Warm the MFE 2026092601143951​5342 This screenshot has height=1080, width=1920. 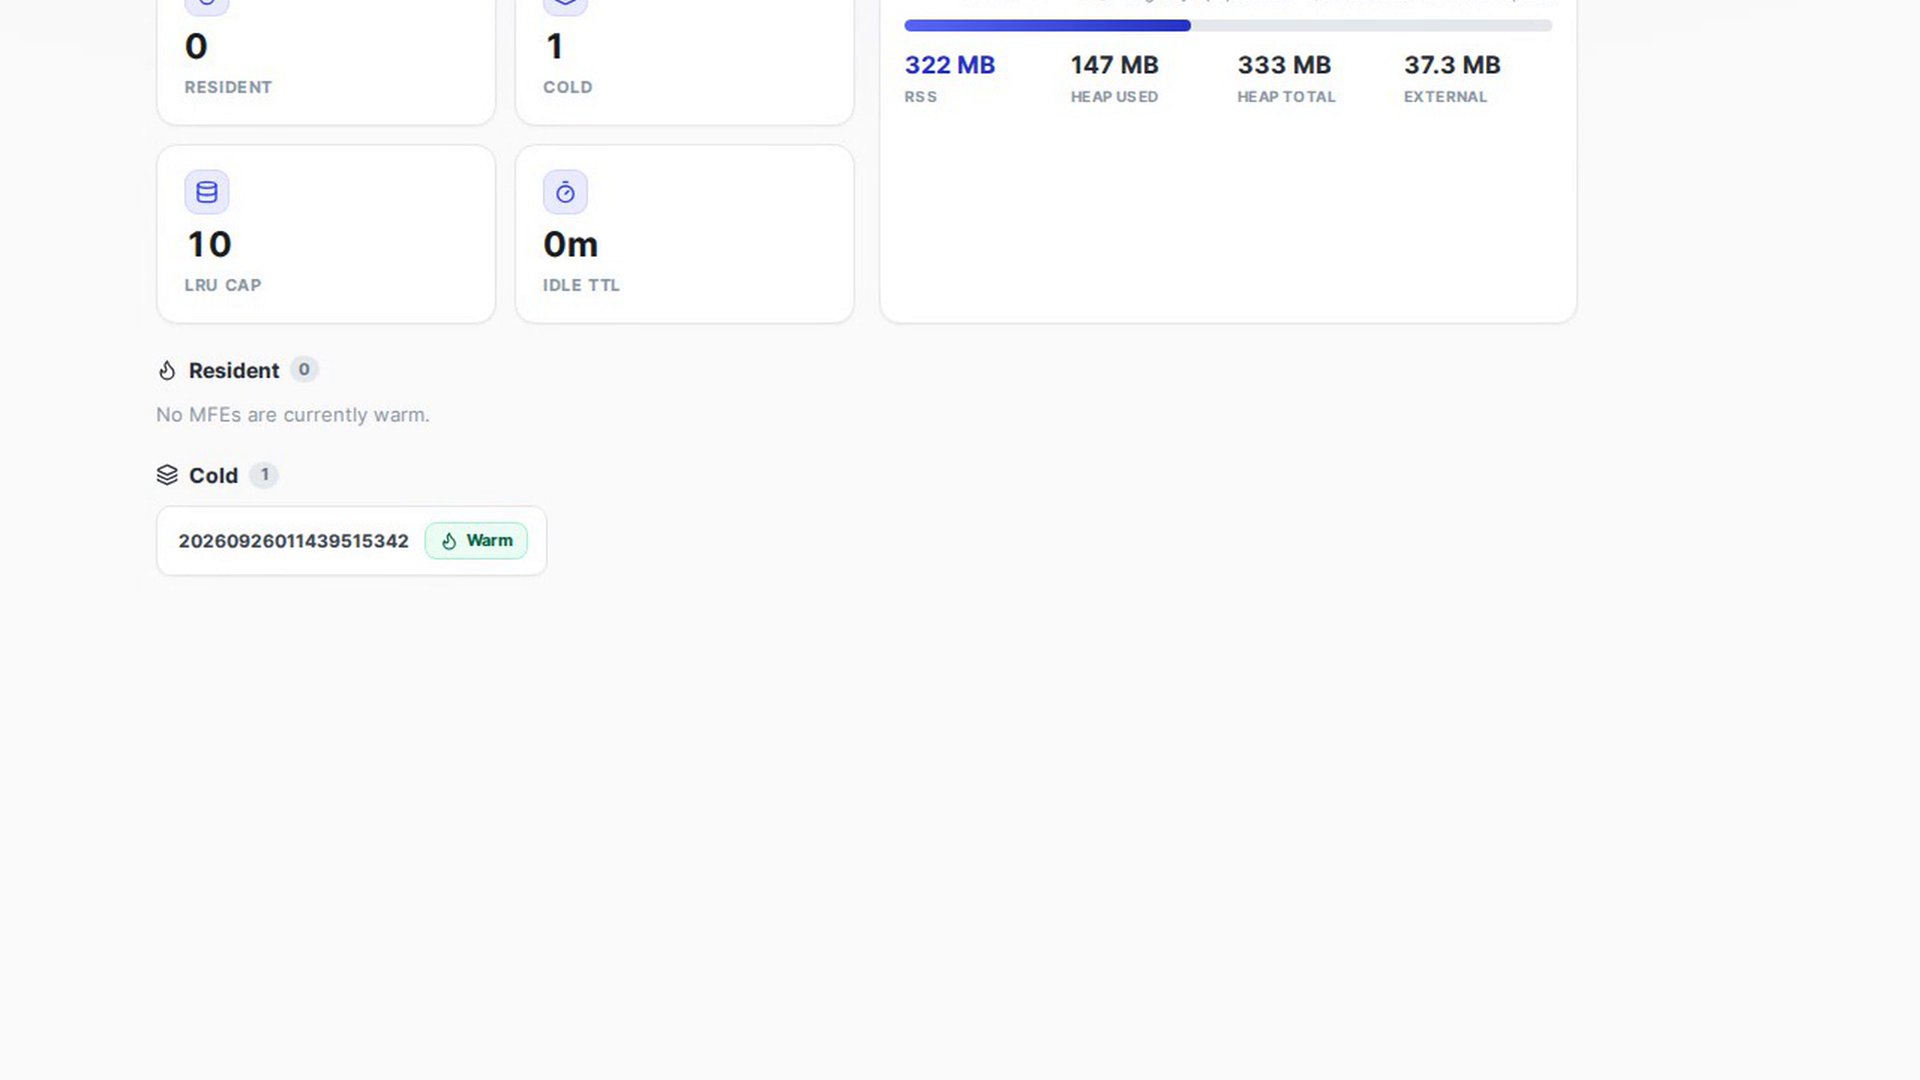click(x=476, y=541)
